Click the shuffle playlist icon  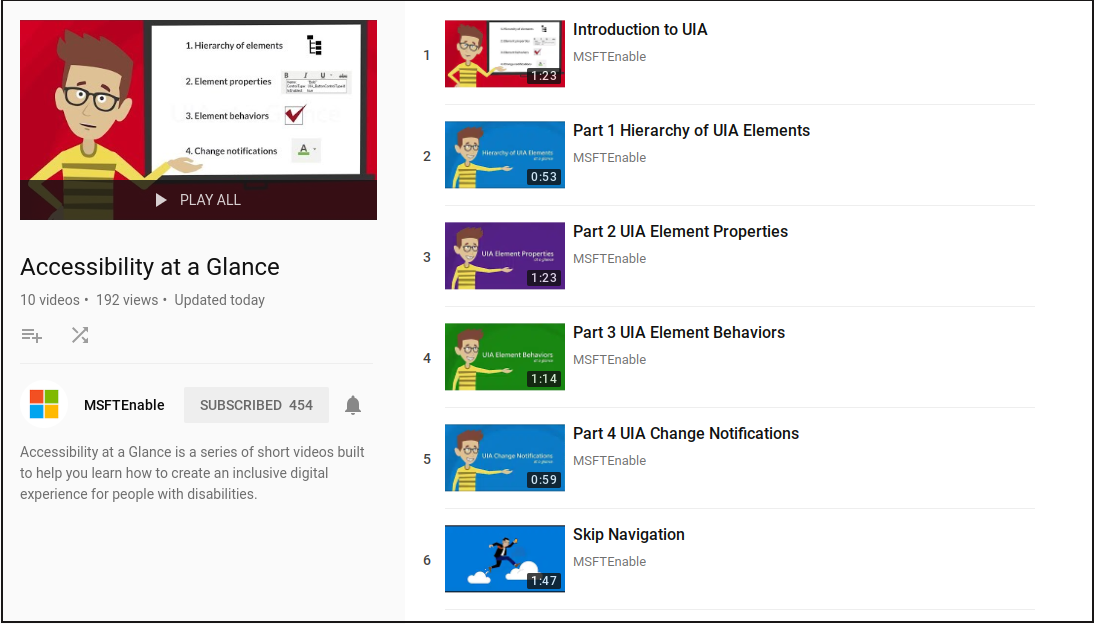(x=80, y=336)
